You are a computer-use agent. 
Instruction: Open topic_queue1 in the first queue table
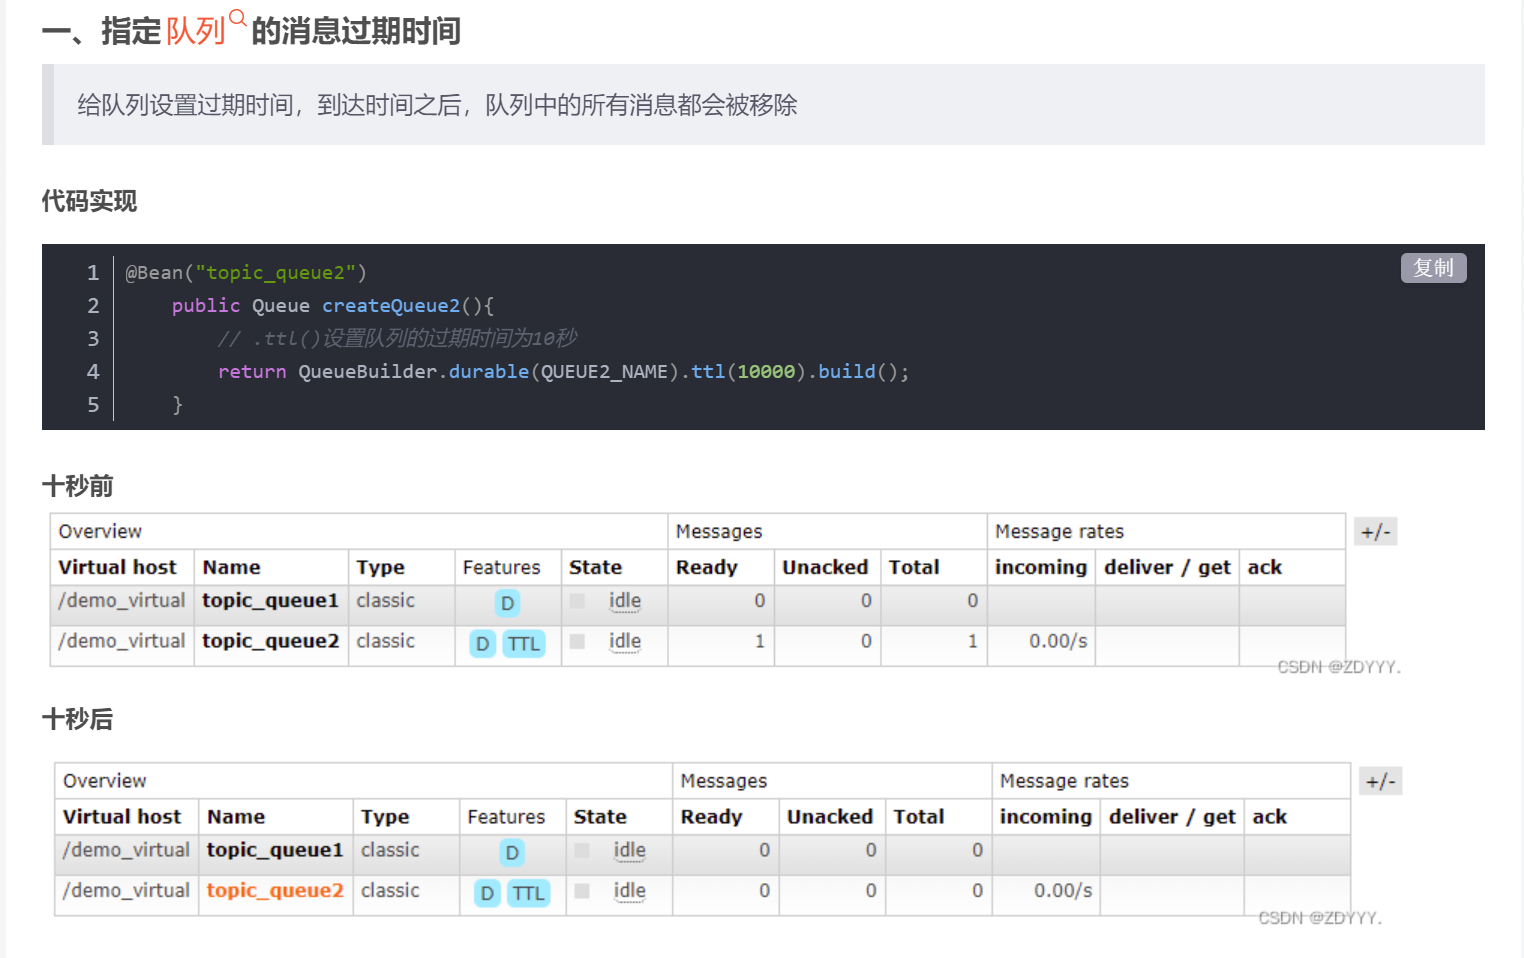click(270, 600)
